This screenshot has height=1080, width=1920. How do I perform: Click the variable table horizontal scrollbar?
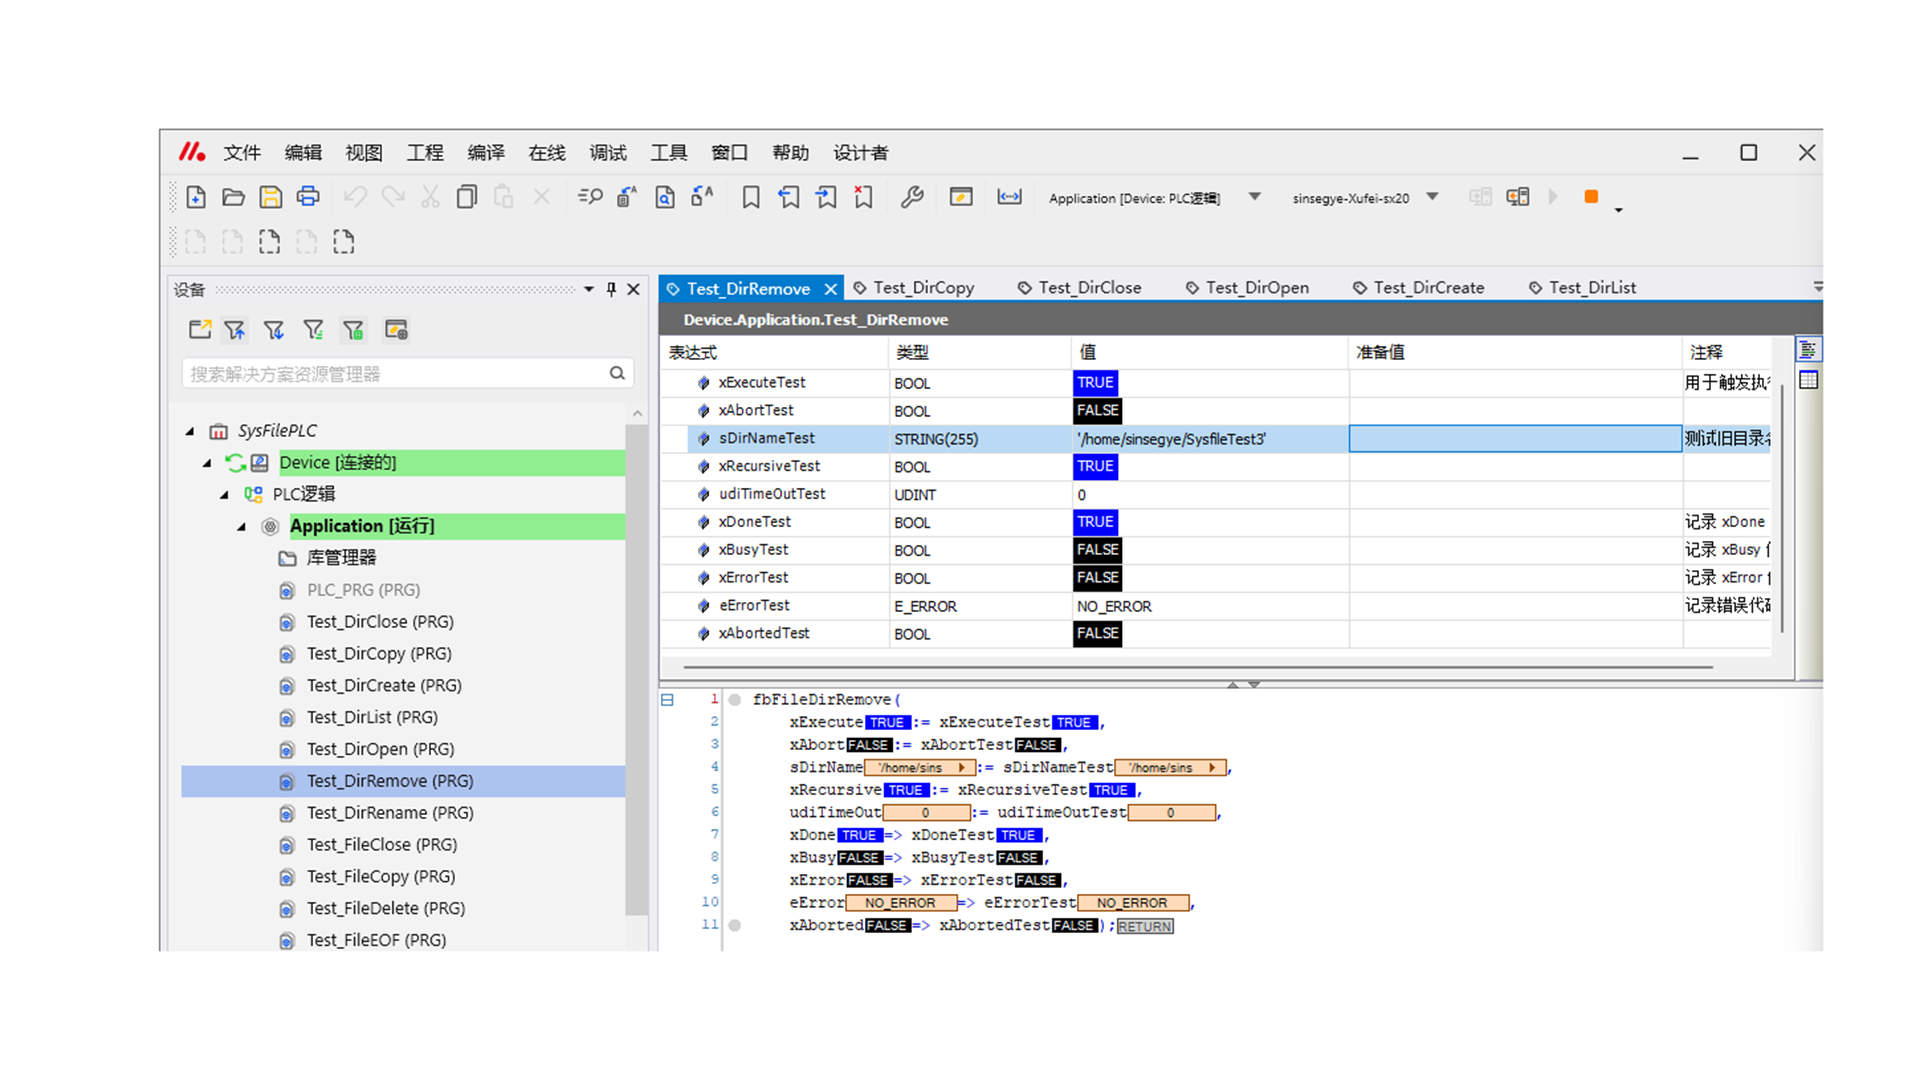click(x=1198, y=667)
